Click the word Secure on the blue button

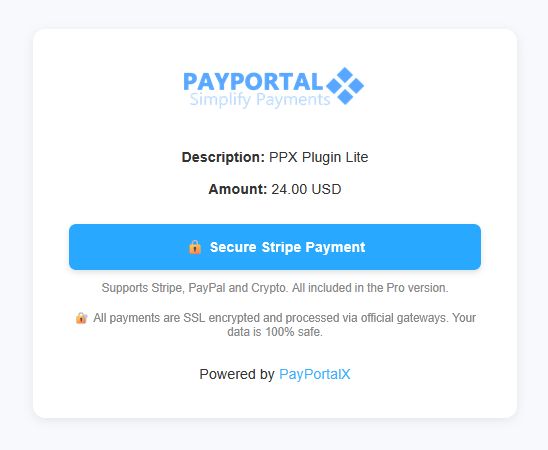coord(233,247)
